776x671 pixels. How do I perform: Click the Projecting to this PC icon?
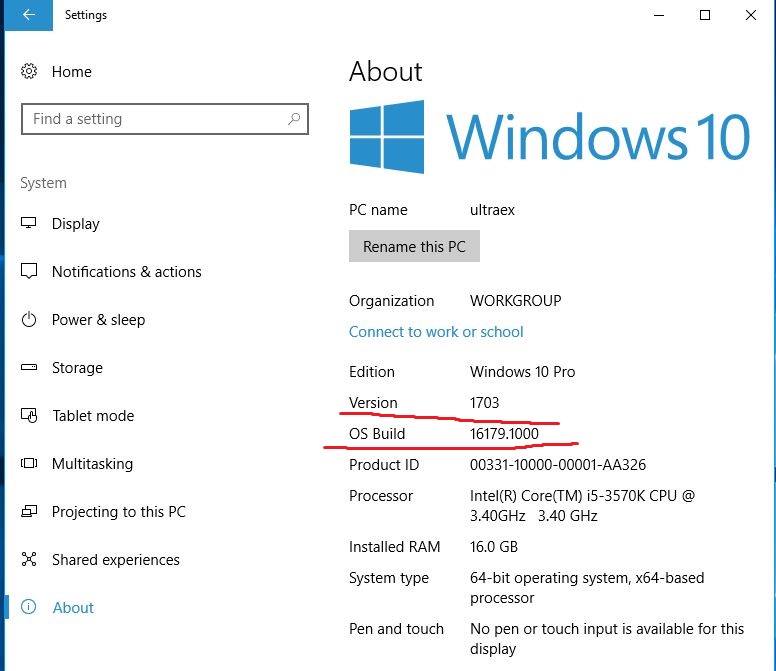(29, 511)
